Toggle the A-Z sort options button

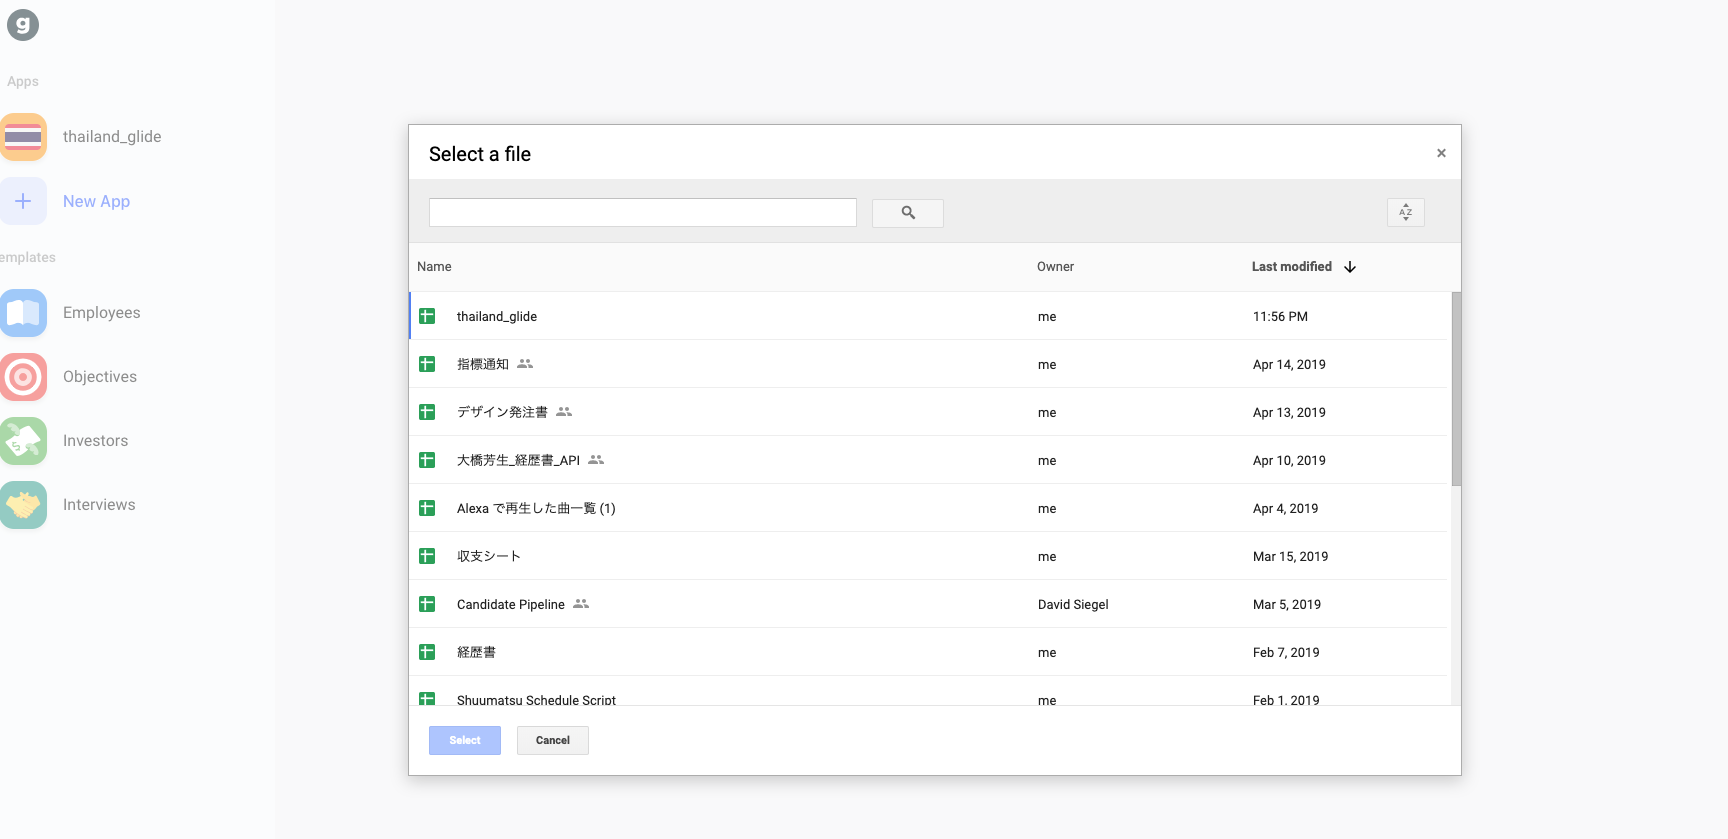[1406, 212]
